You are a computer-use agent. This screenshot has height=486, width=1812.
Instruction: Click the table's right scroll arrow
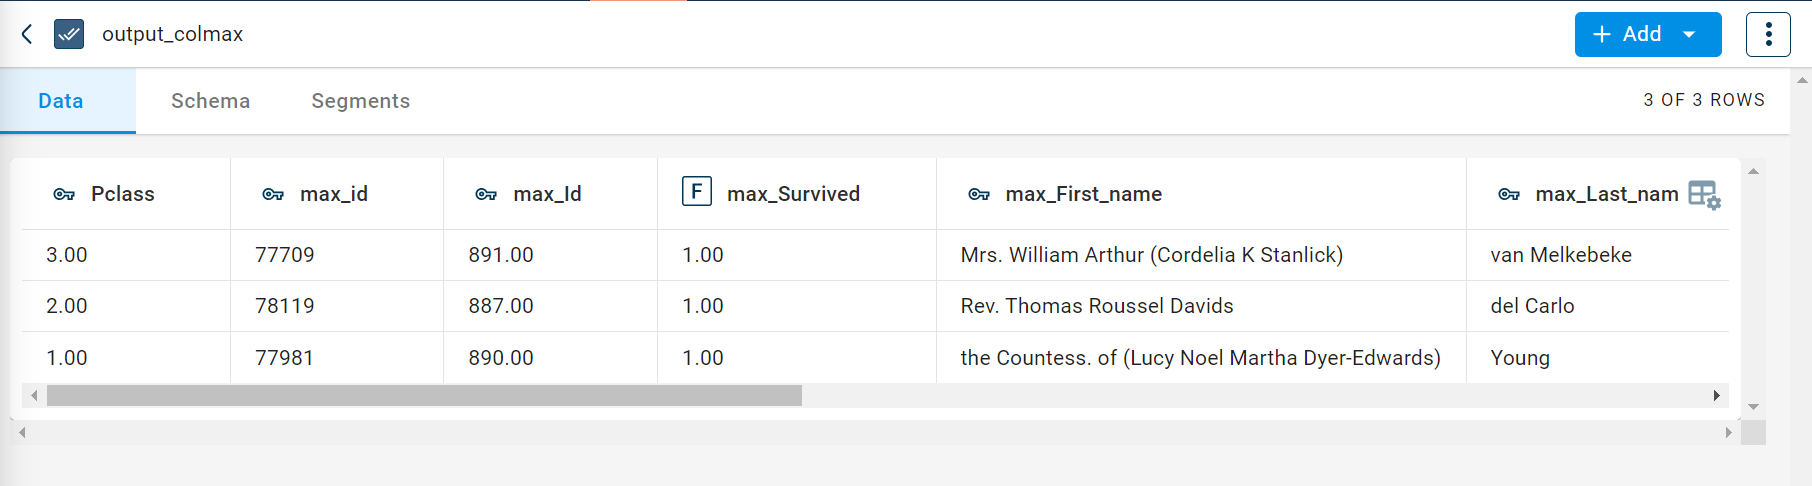[x=1716, y=396]
